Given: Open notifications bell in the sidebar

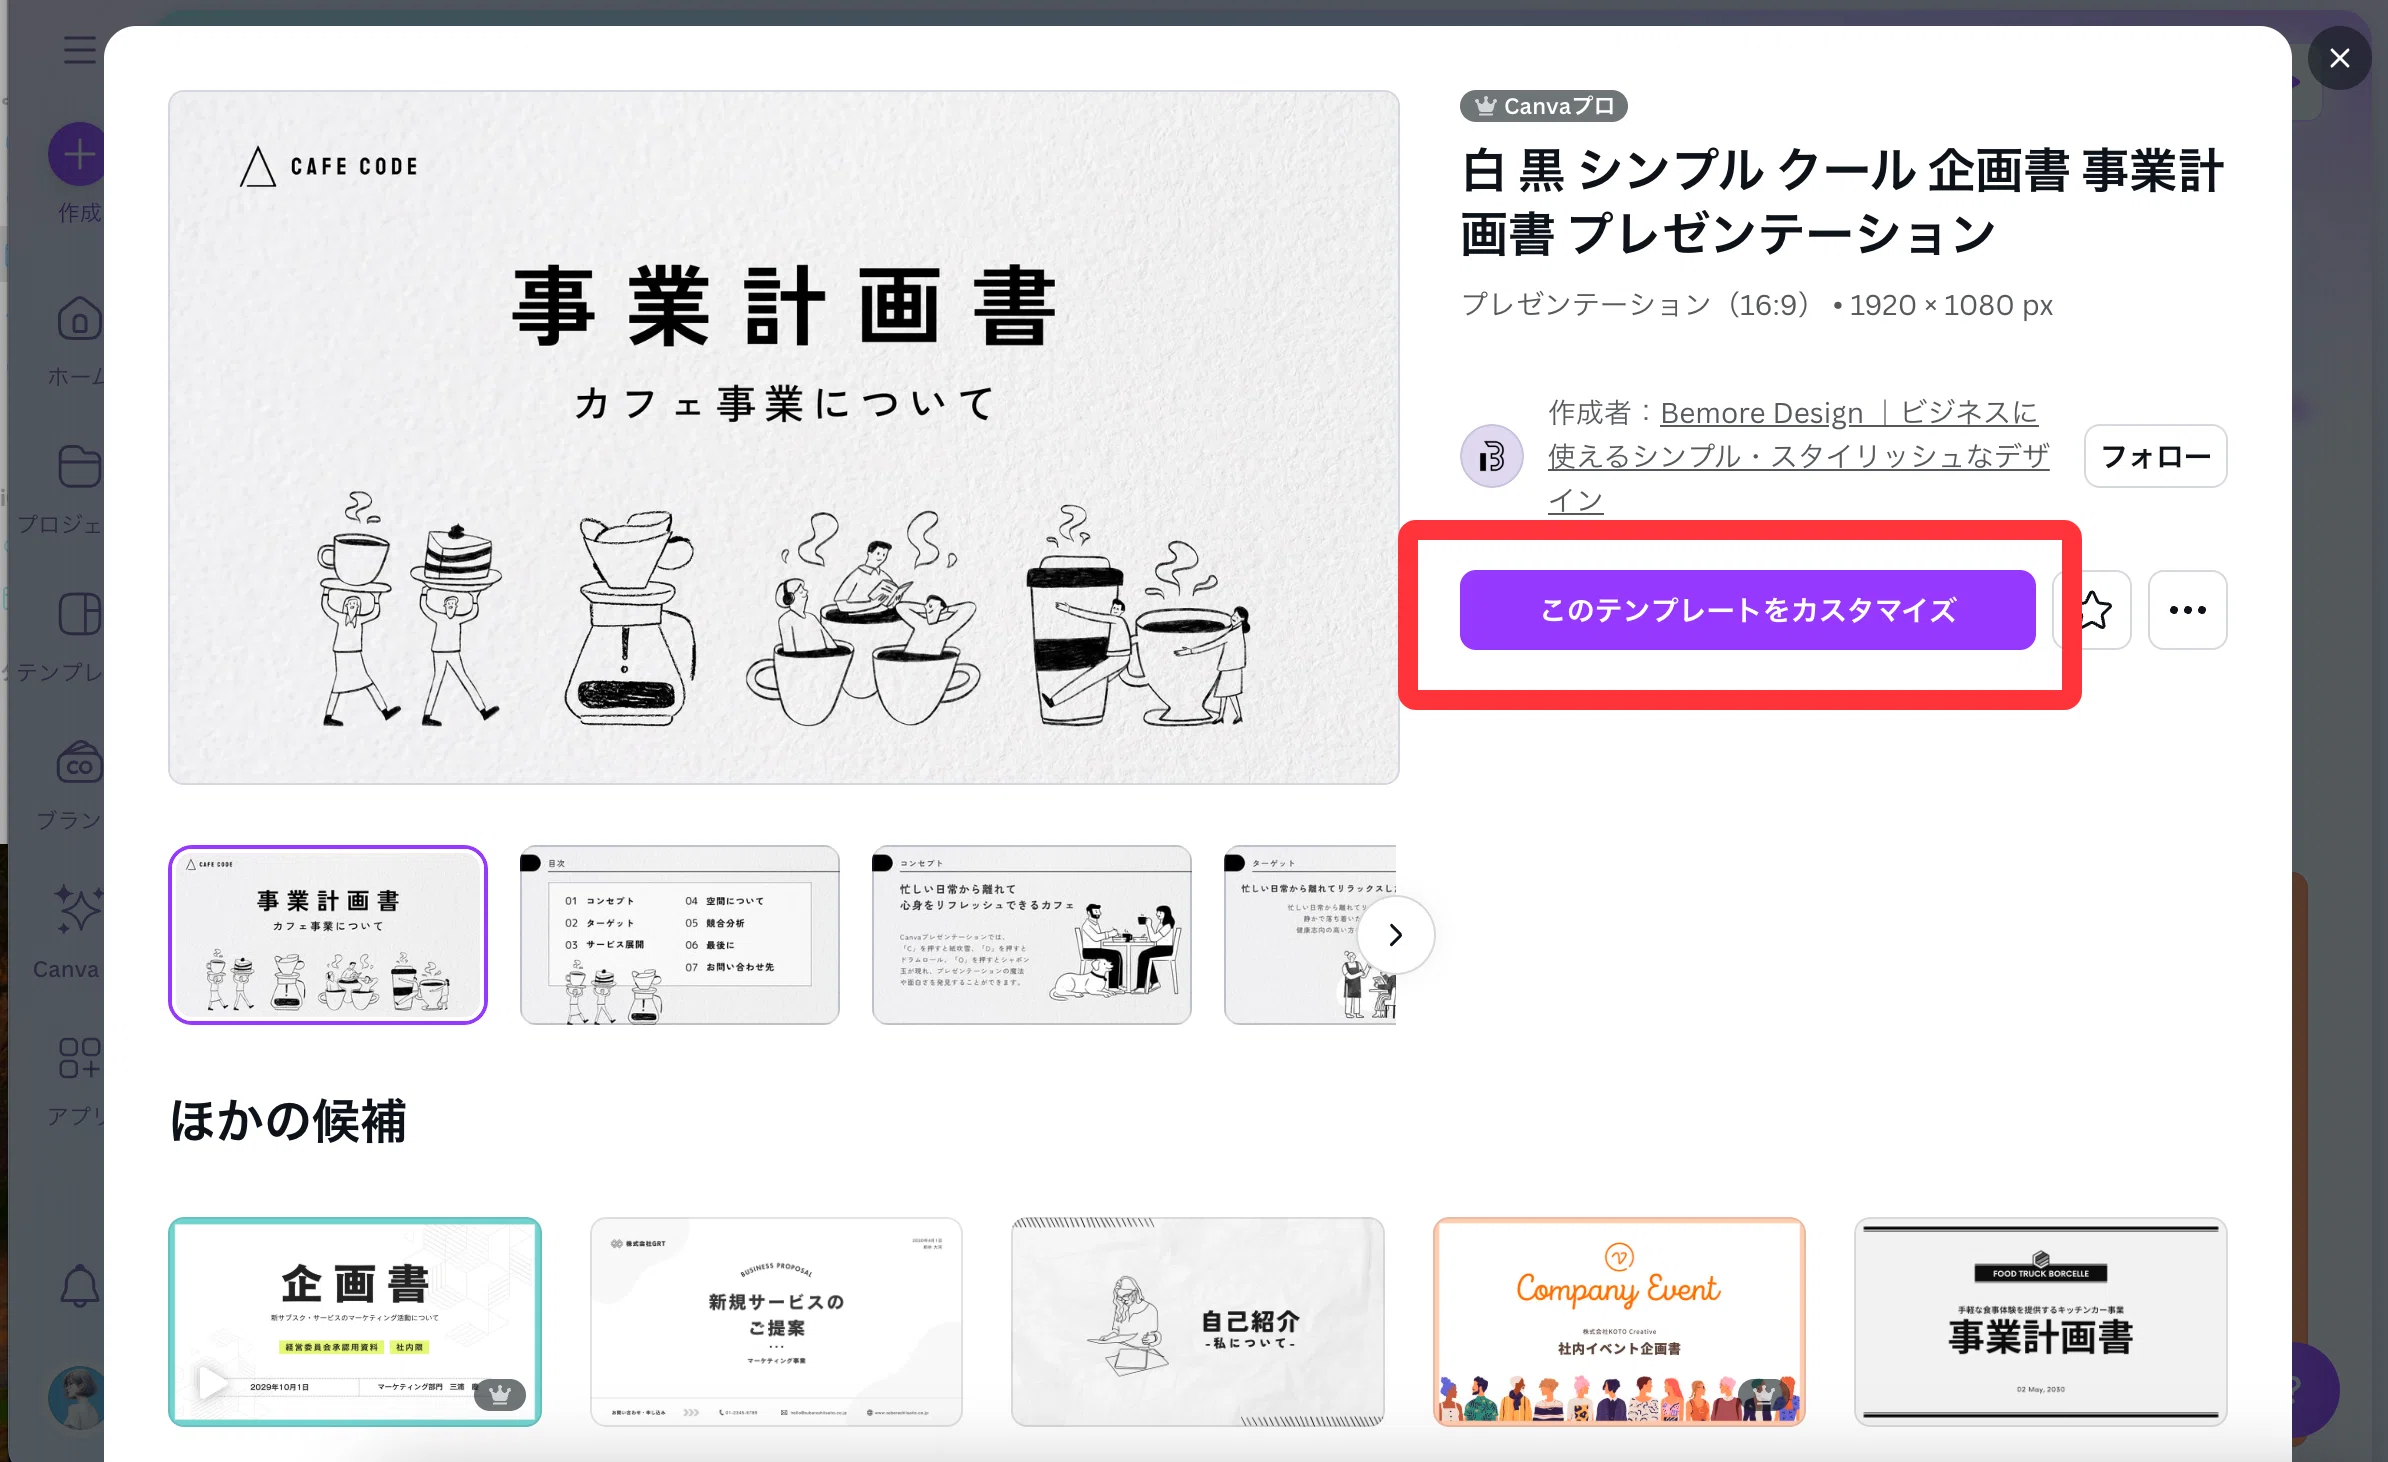Looking at the screenshot, I should click(x=80, y=1287).
